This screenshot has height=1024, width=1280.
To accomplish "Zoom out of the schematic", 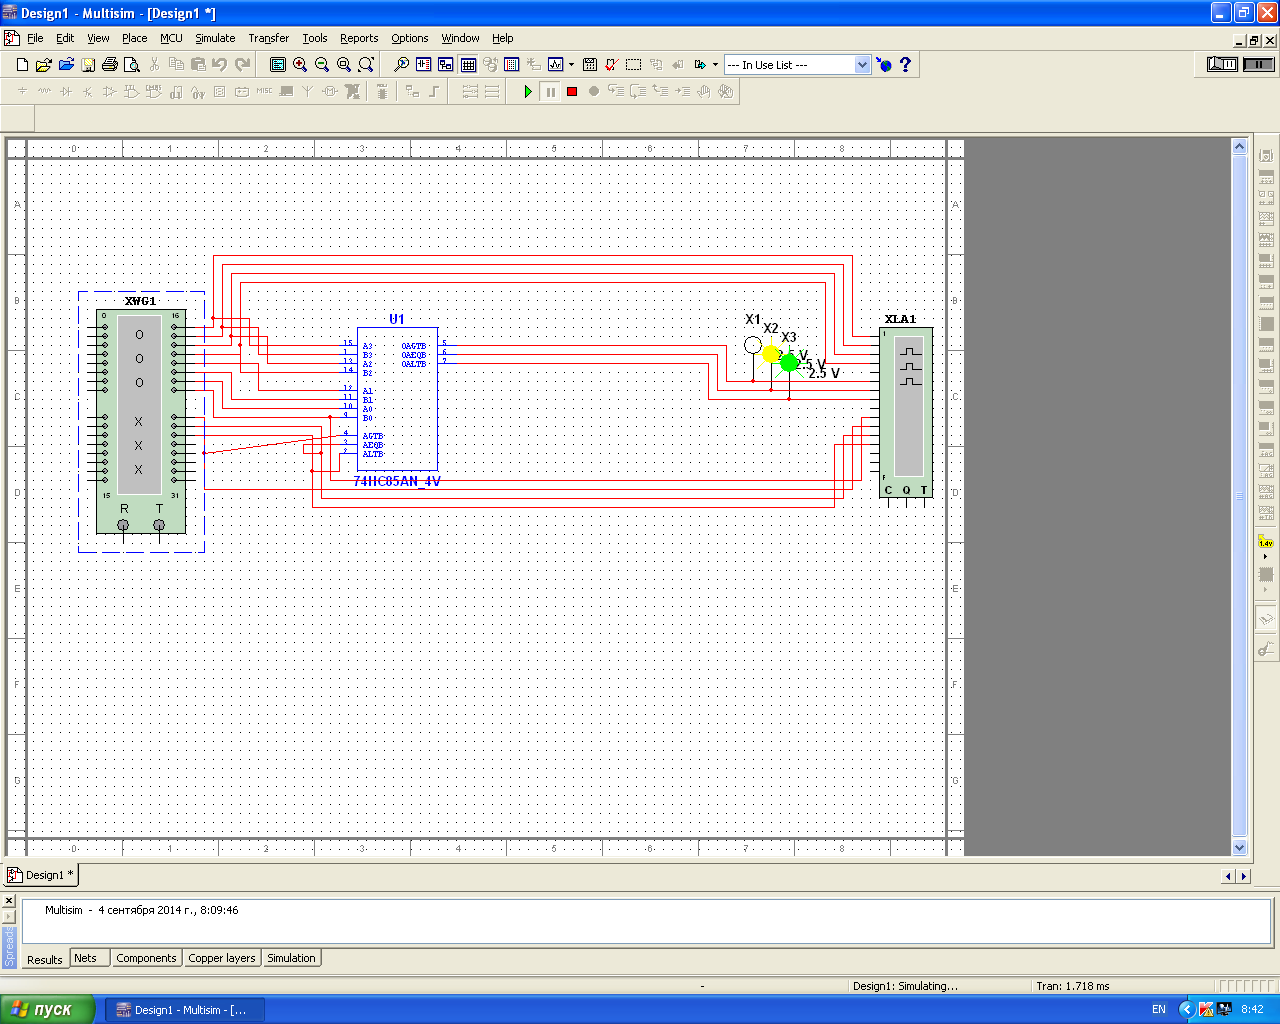I will click(x=322, y=65).
